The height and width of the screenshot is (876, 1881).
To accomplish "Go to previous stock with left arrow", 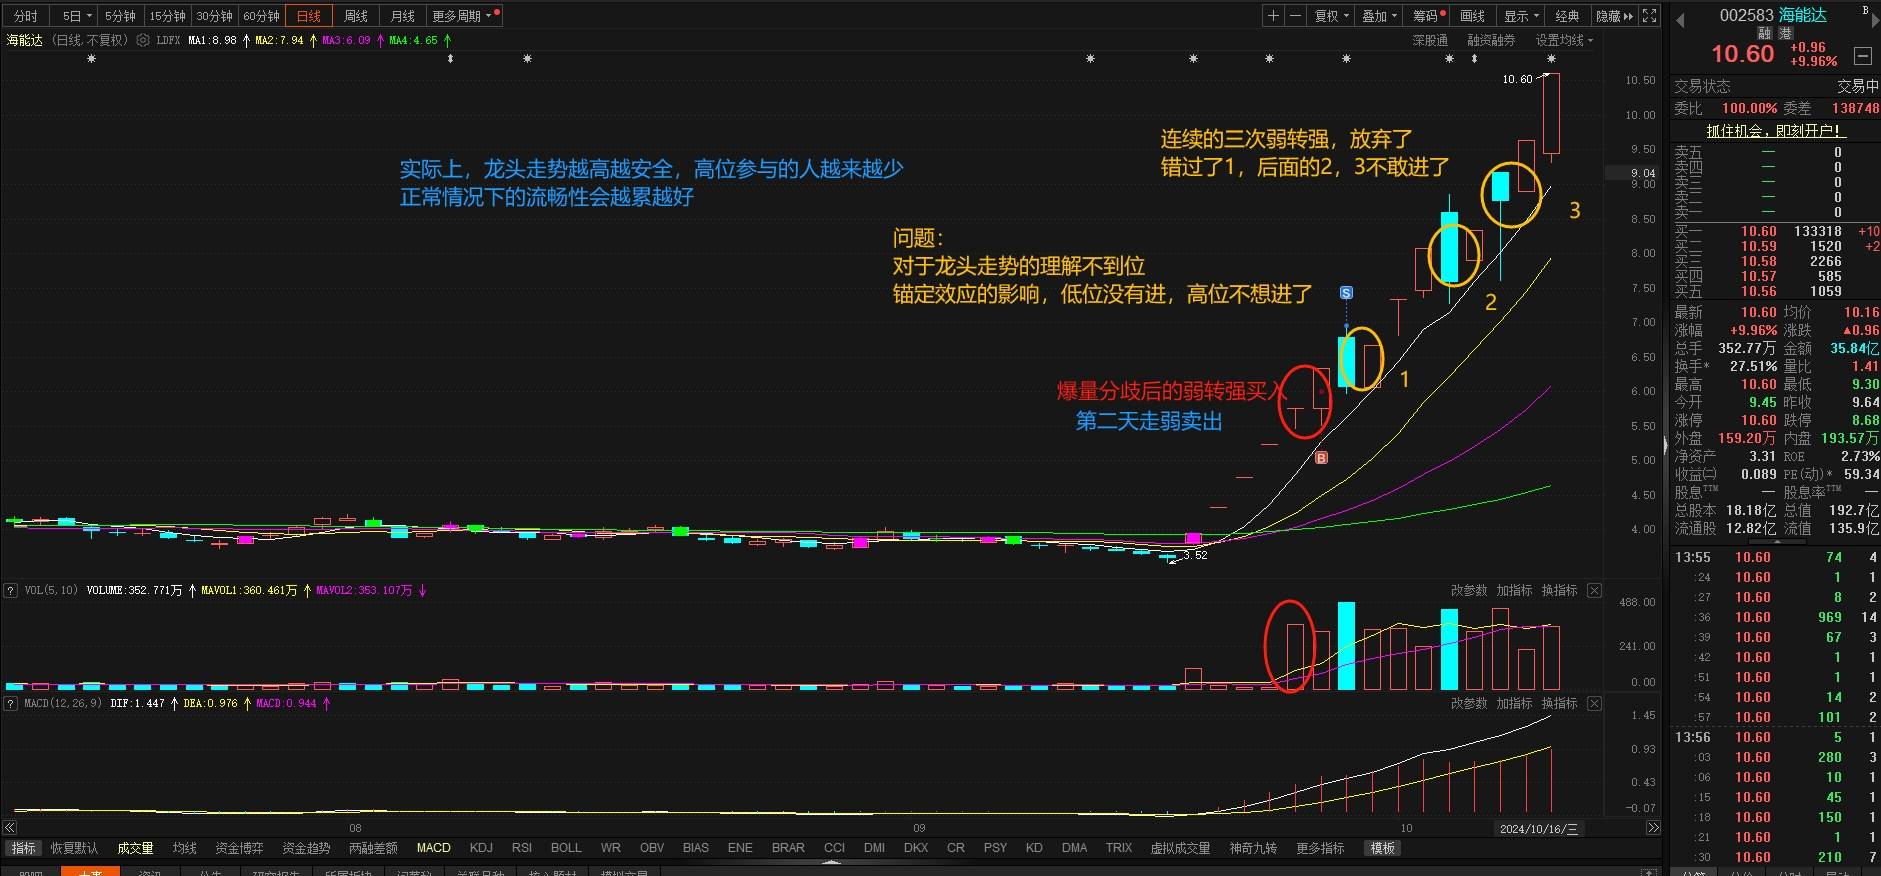I will pos(1681,20).
